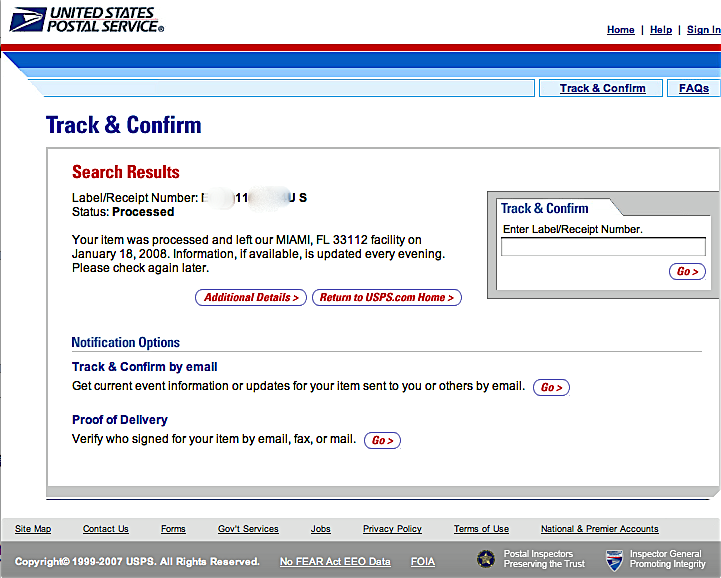Open the Terms of Use footer link

(481, 529)
